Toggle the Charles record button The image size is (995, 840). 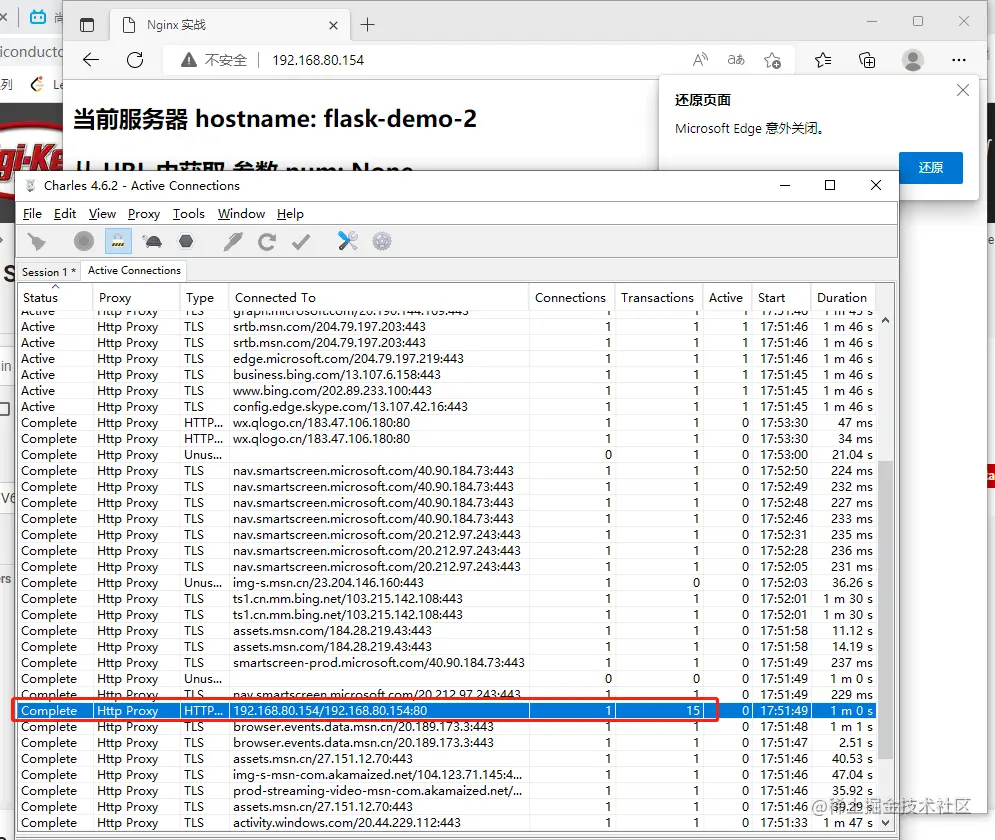point(84,242)
